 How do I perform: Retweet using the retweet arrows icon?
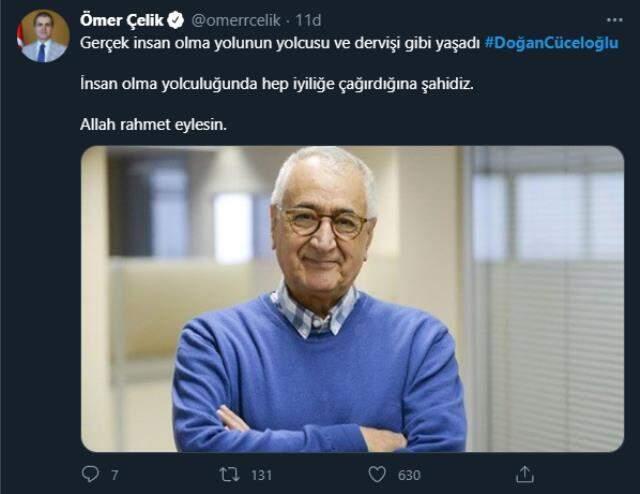[x=229, y=475]
